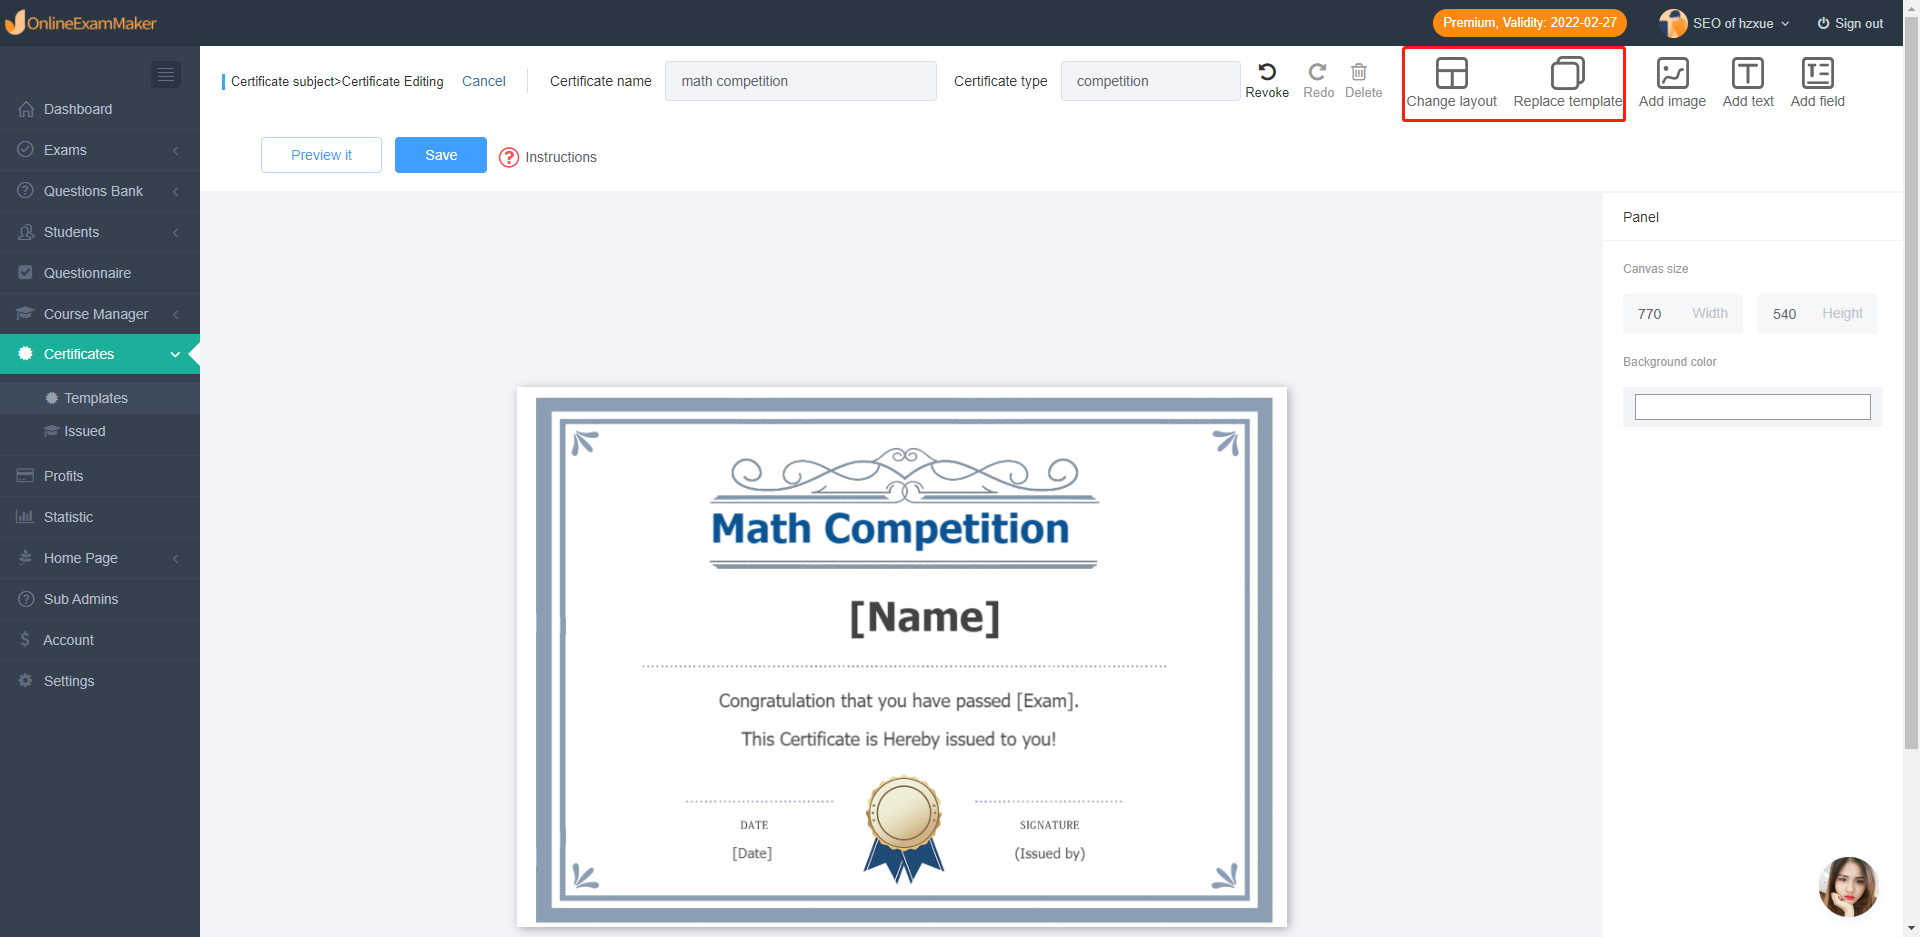
Task: Click the canvas Height field
Action: (1817, 314)
